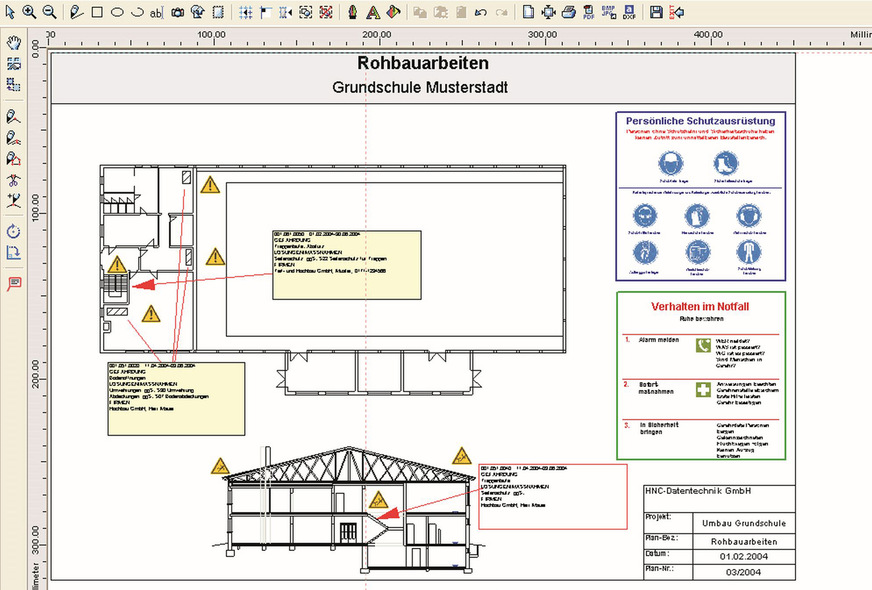
Task: Activate the Zoom Out magnifier tool
Action: 48,11
